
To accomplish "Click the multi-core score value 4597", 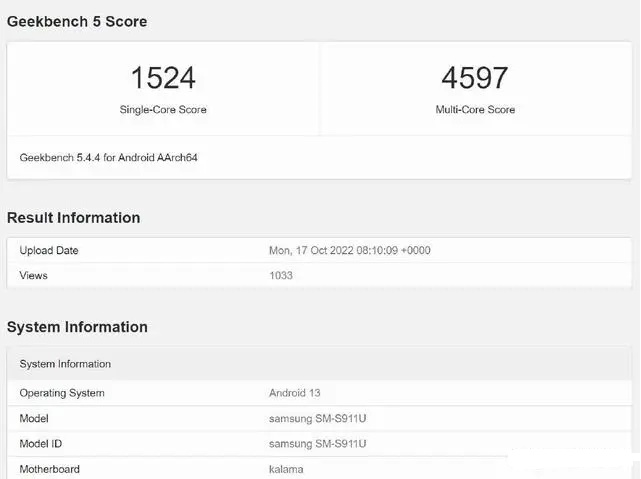I will pos(475,78).
